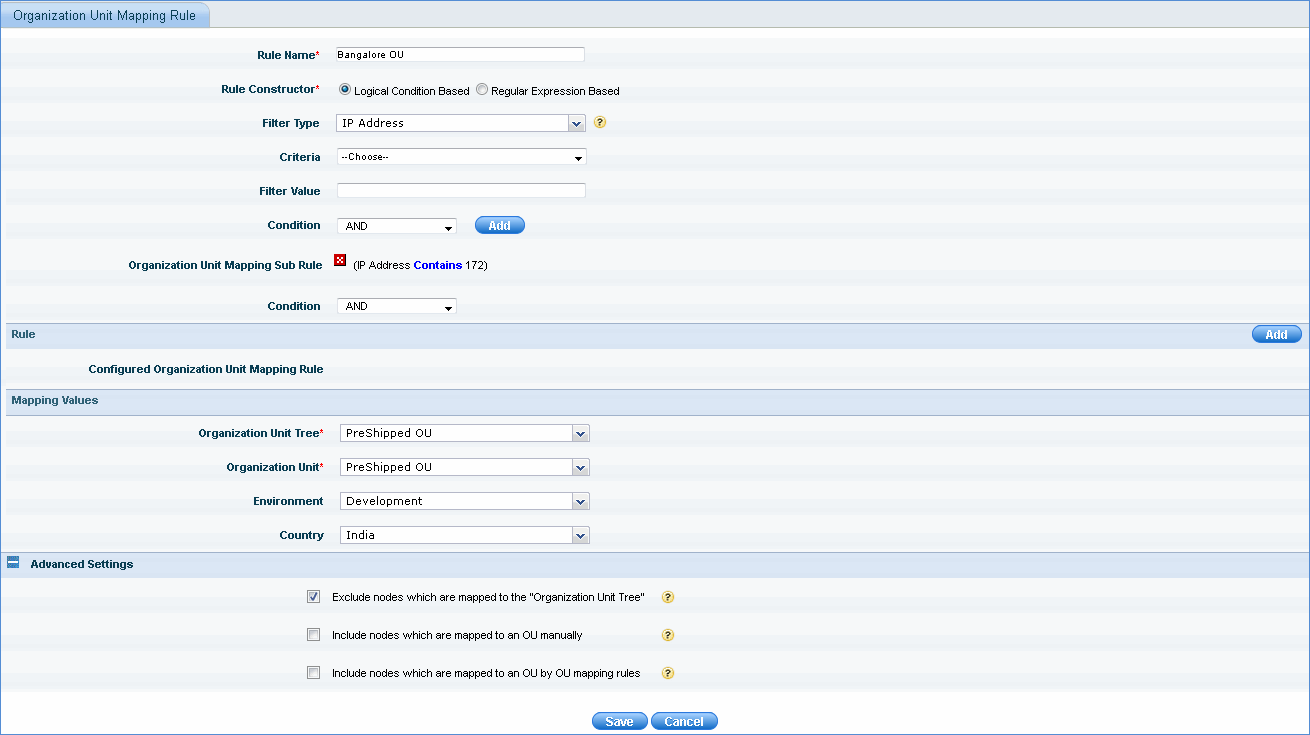Click Add button in the Rule header
The image size is (1310, 735).
(1276, 335)
